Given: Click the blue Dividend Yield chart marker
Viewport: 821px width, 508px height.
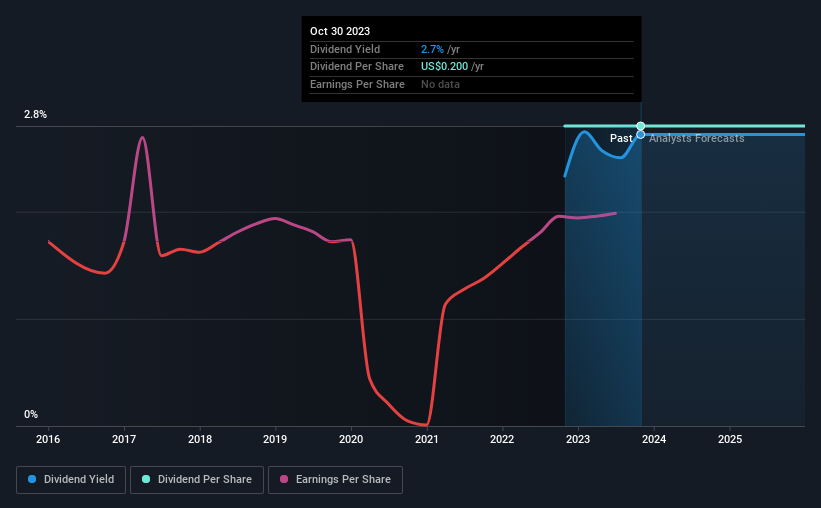Looking at the screenshot, I should 640,135.
